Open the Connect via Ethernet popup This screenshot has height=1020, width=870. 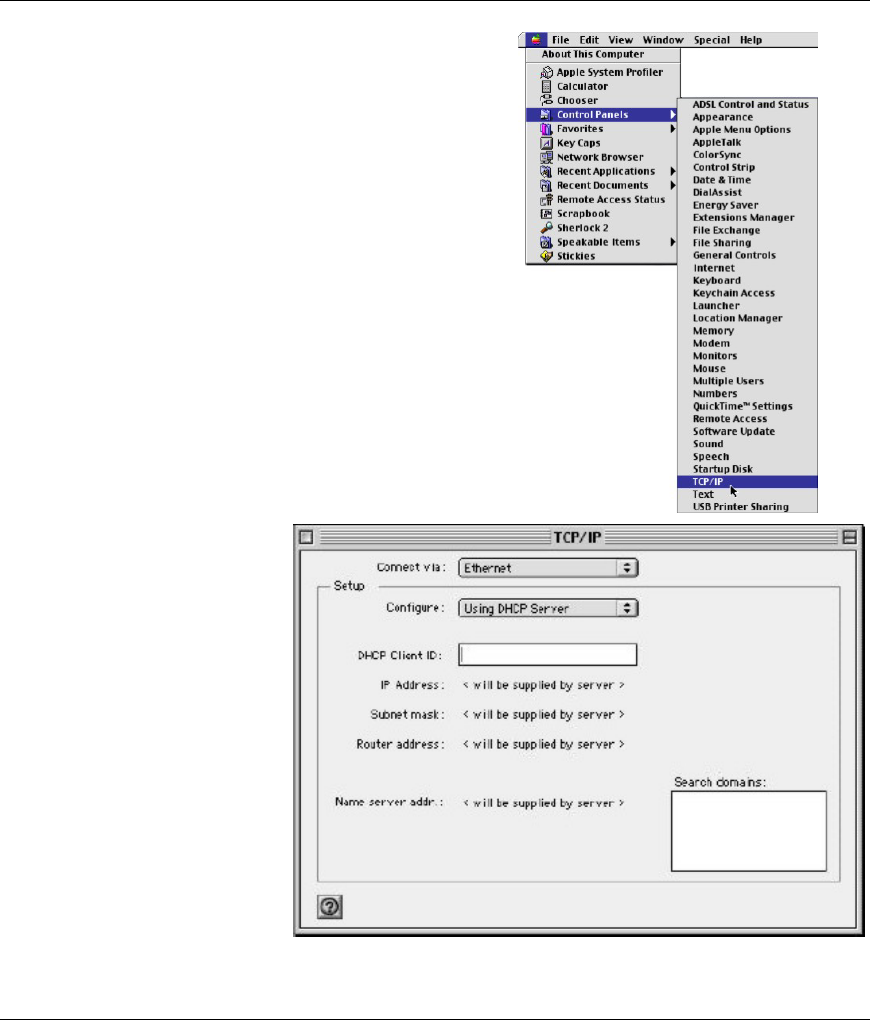click(548, 568)
